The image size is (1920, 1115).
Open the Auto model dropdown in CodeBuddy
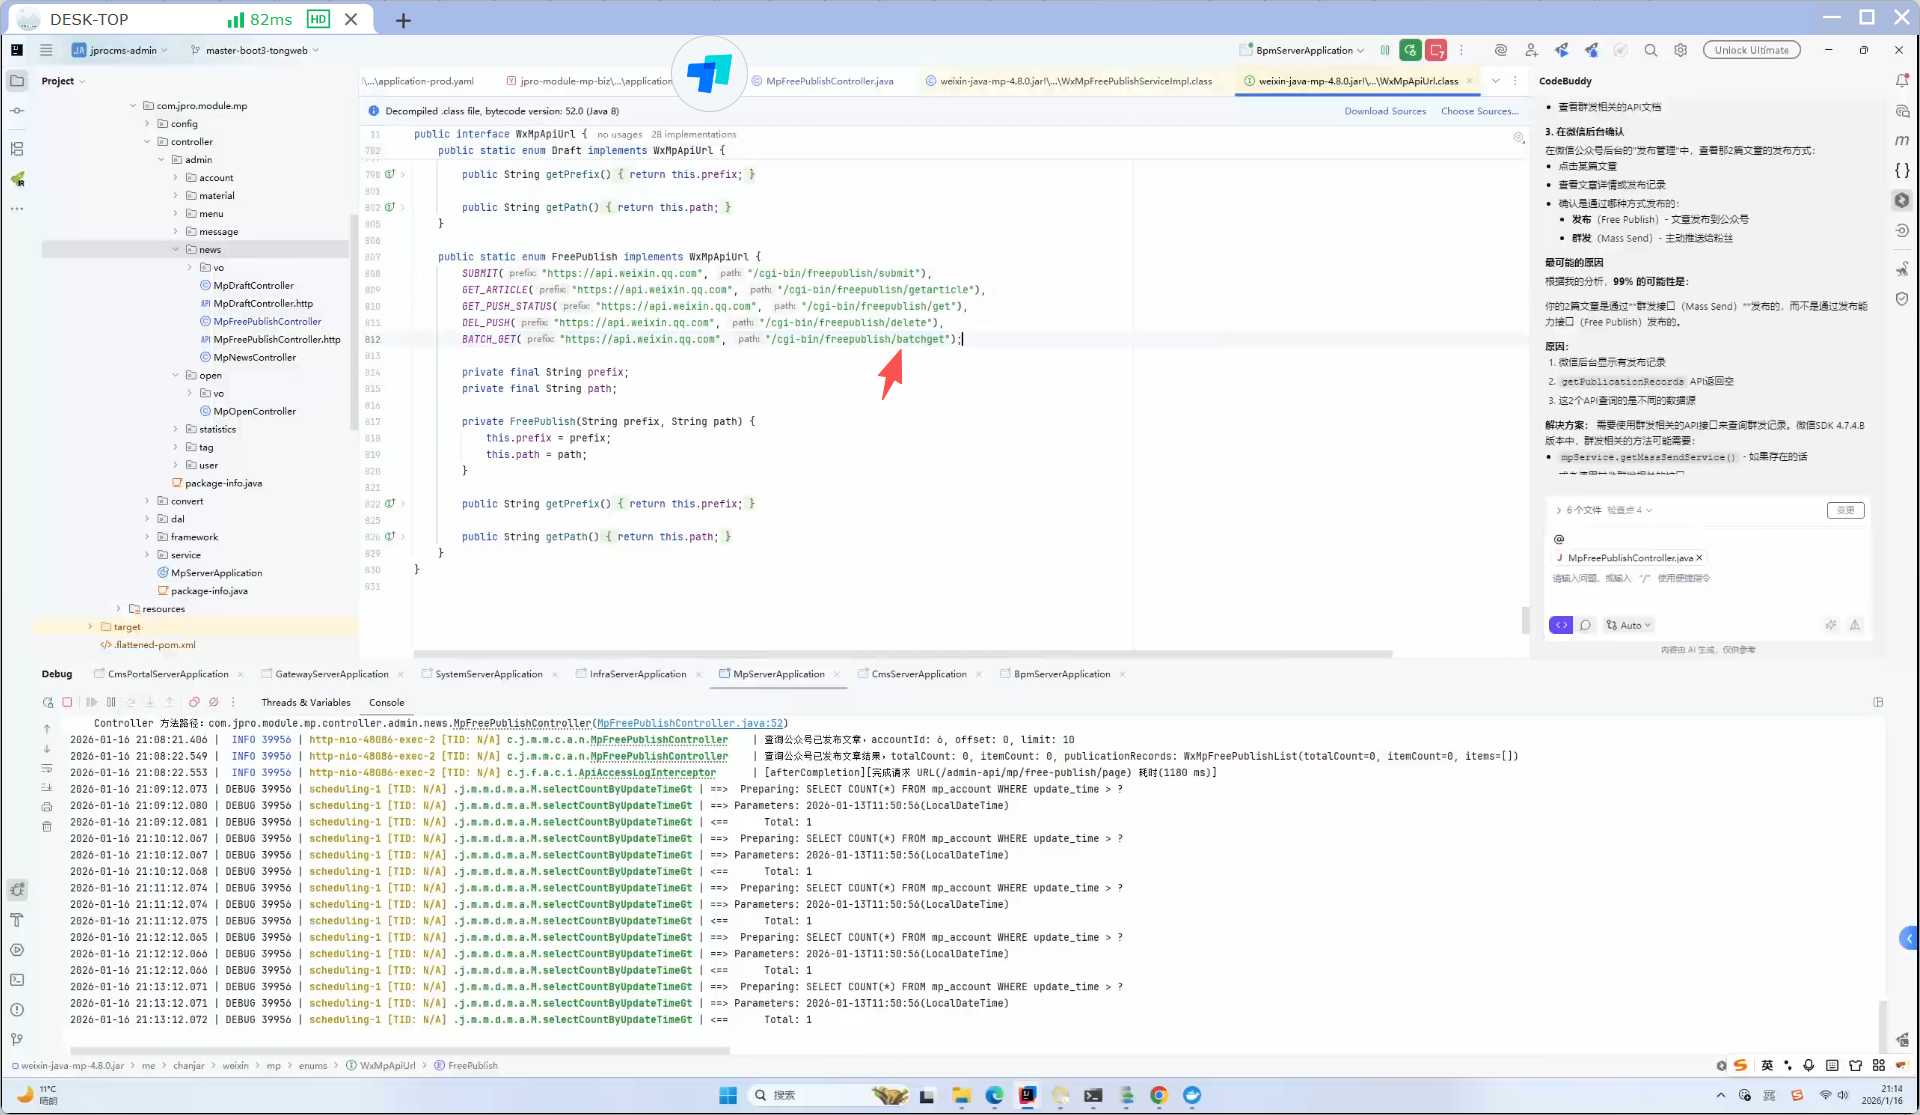coord(1630,625)
